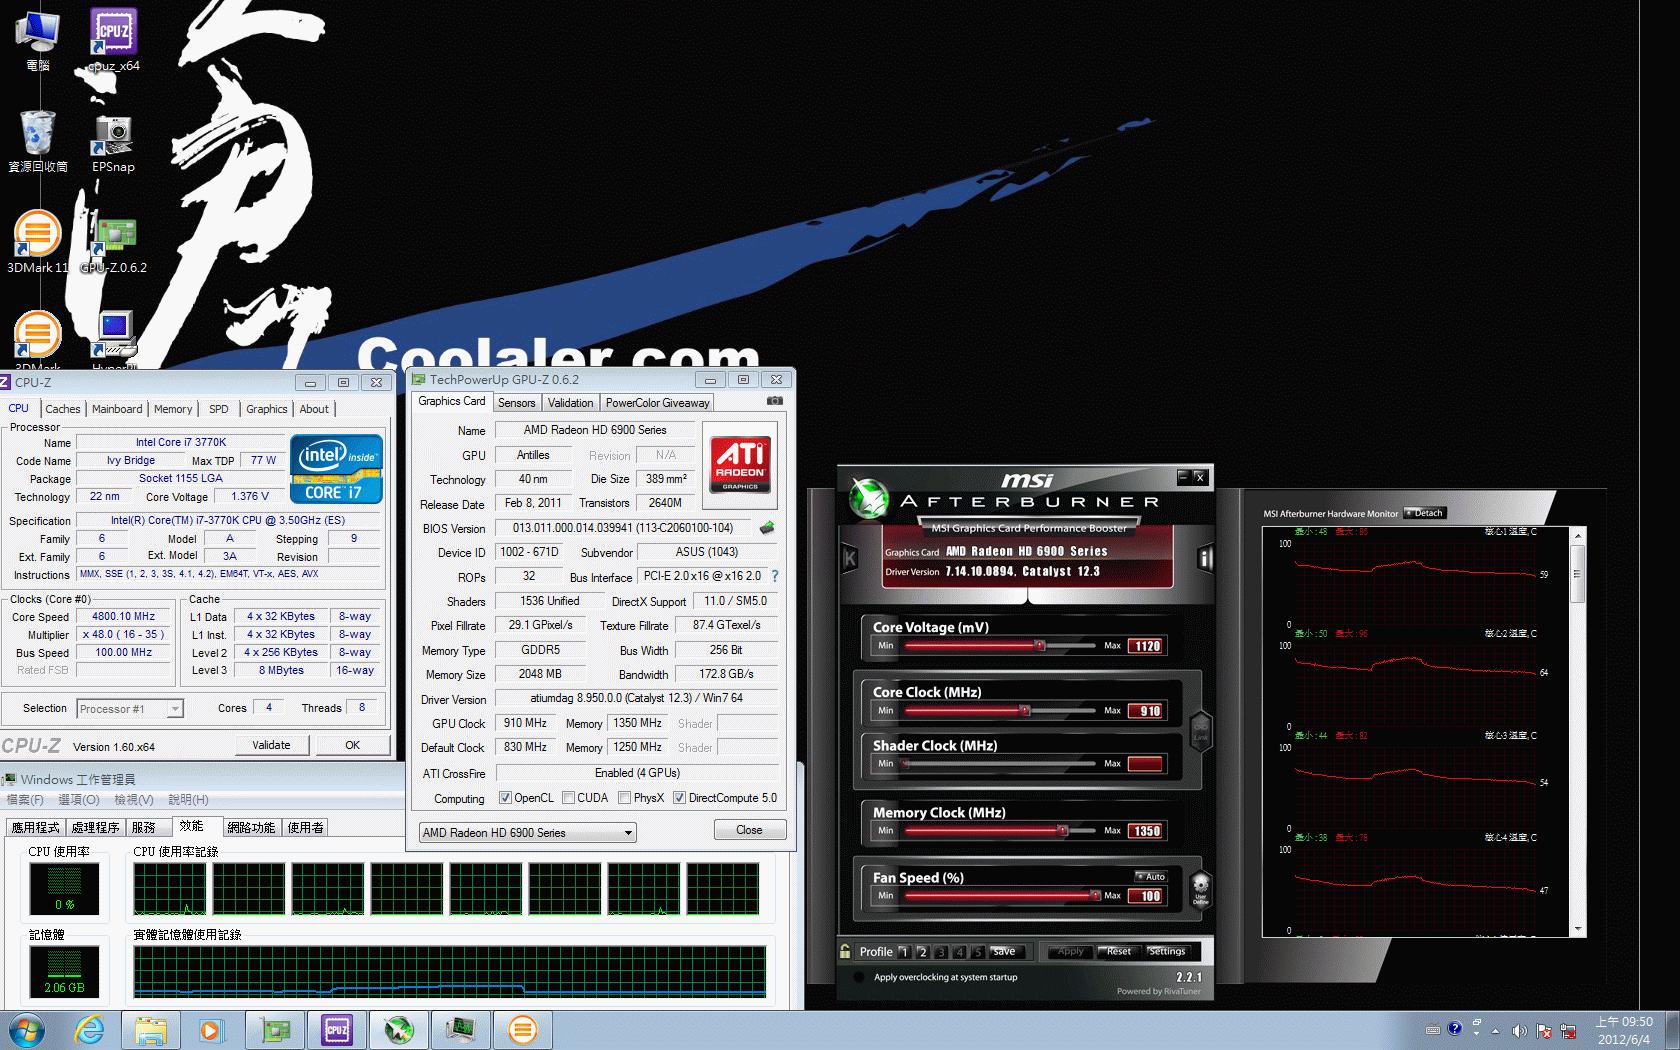Open the Caches tab in CPU-Z

click(63, 409)
